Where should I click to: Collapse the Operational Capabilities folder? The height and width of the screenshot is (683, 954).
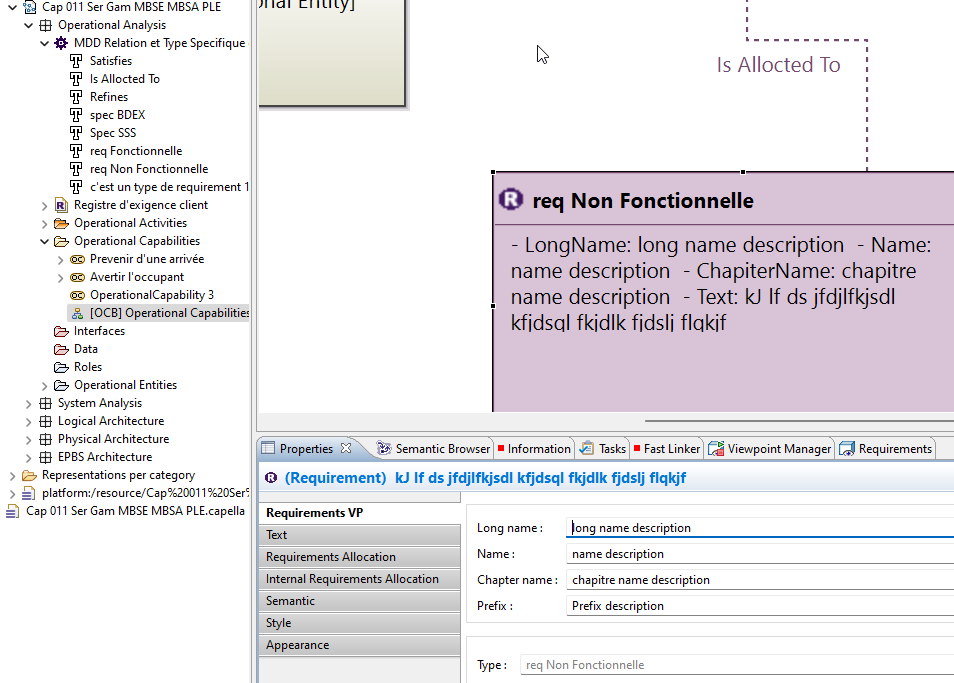coord(45,241)
